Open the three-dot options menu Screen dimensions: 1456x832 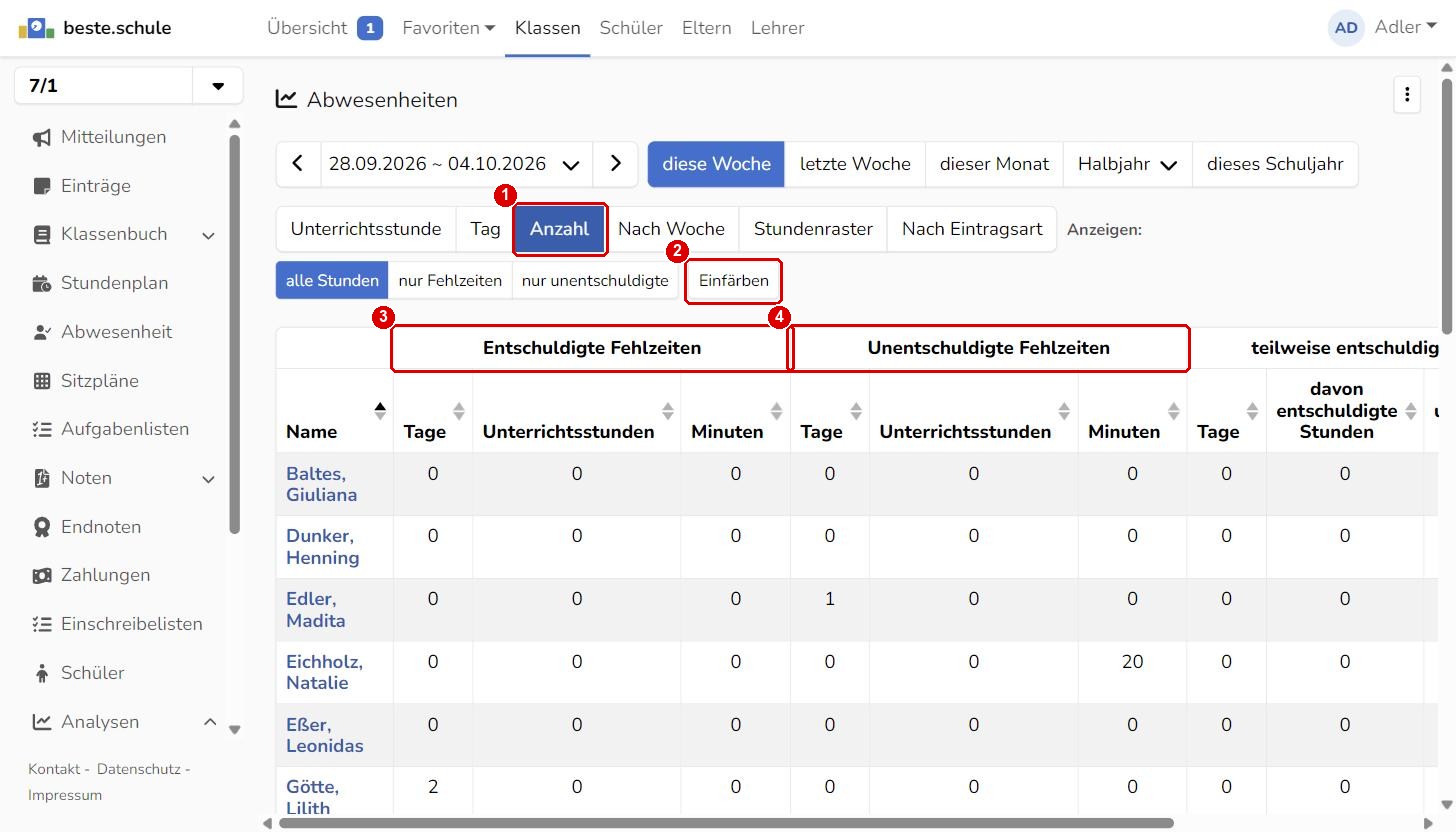click(1407, 95)
